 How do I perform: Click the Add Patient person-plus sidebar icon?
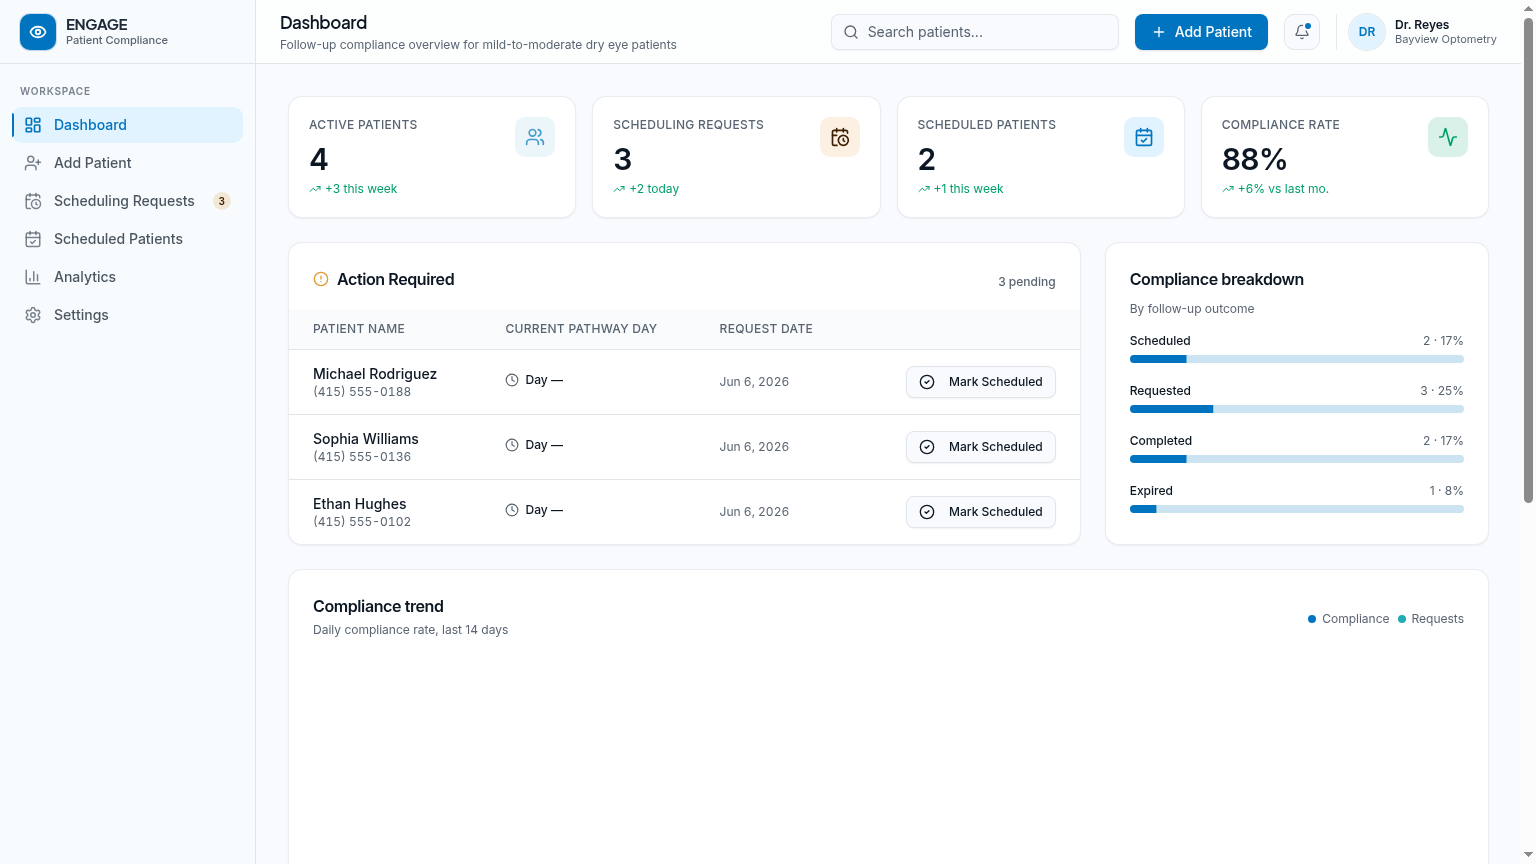click(33, 163)
